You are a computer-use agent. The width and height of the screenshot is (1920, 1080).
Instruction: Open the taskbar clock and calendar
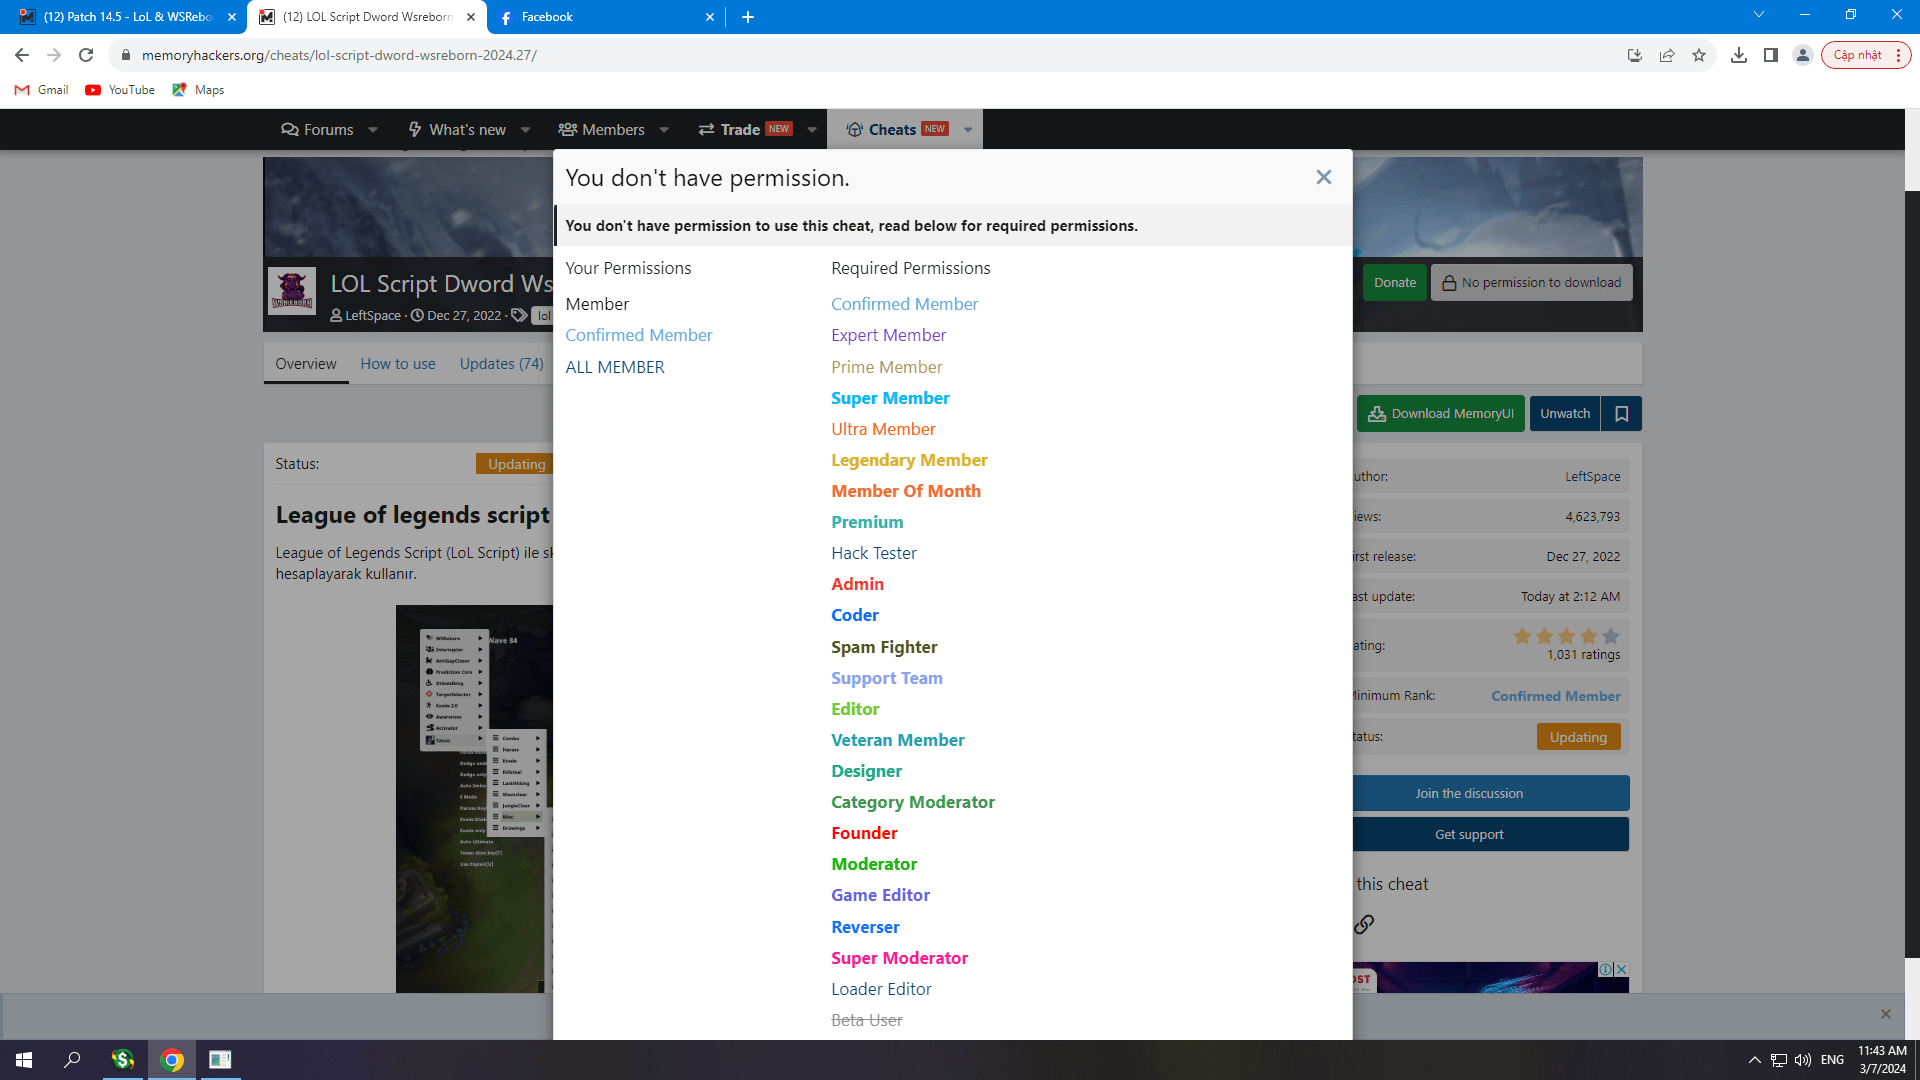1882,1060
